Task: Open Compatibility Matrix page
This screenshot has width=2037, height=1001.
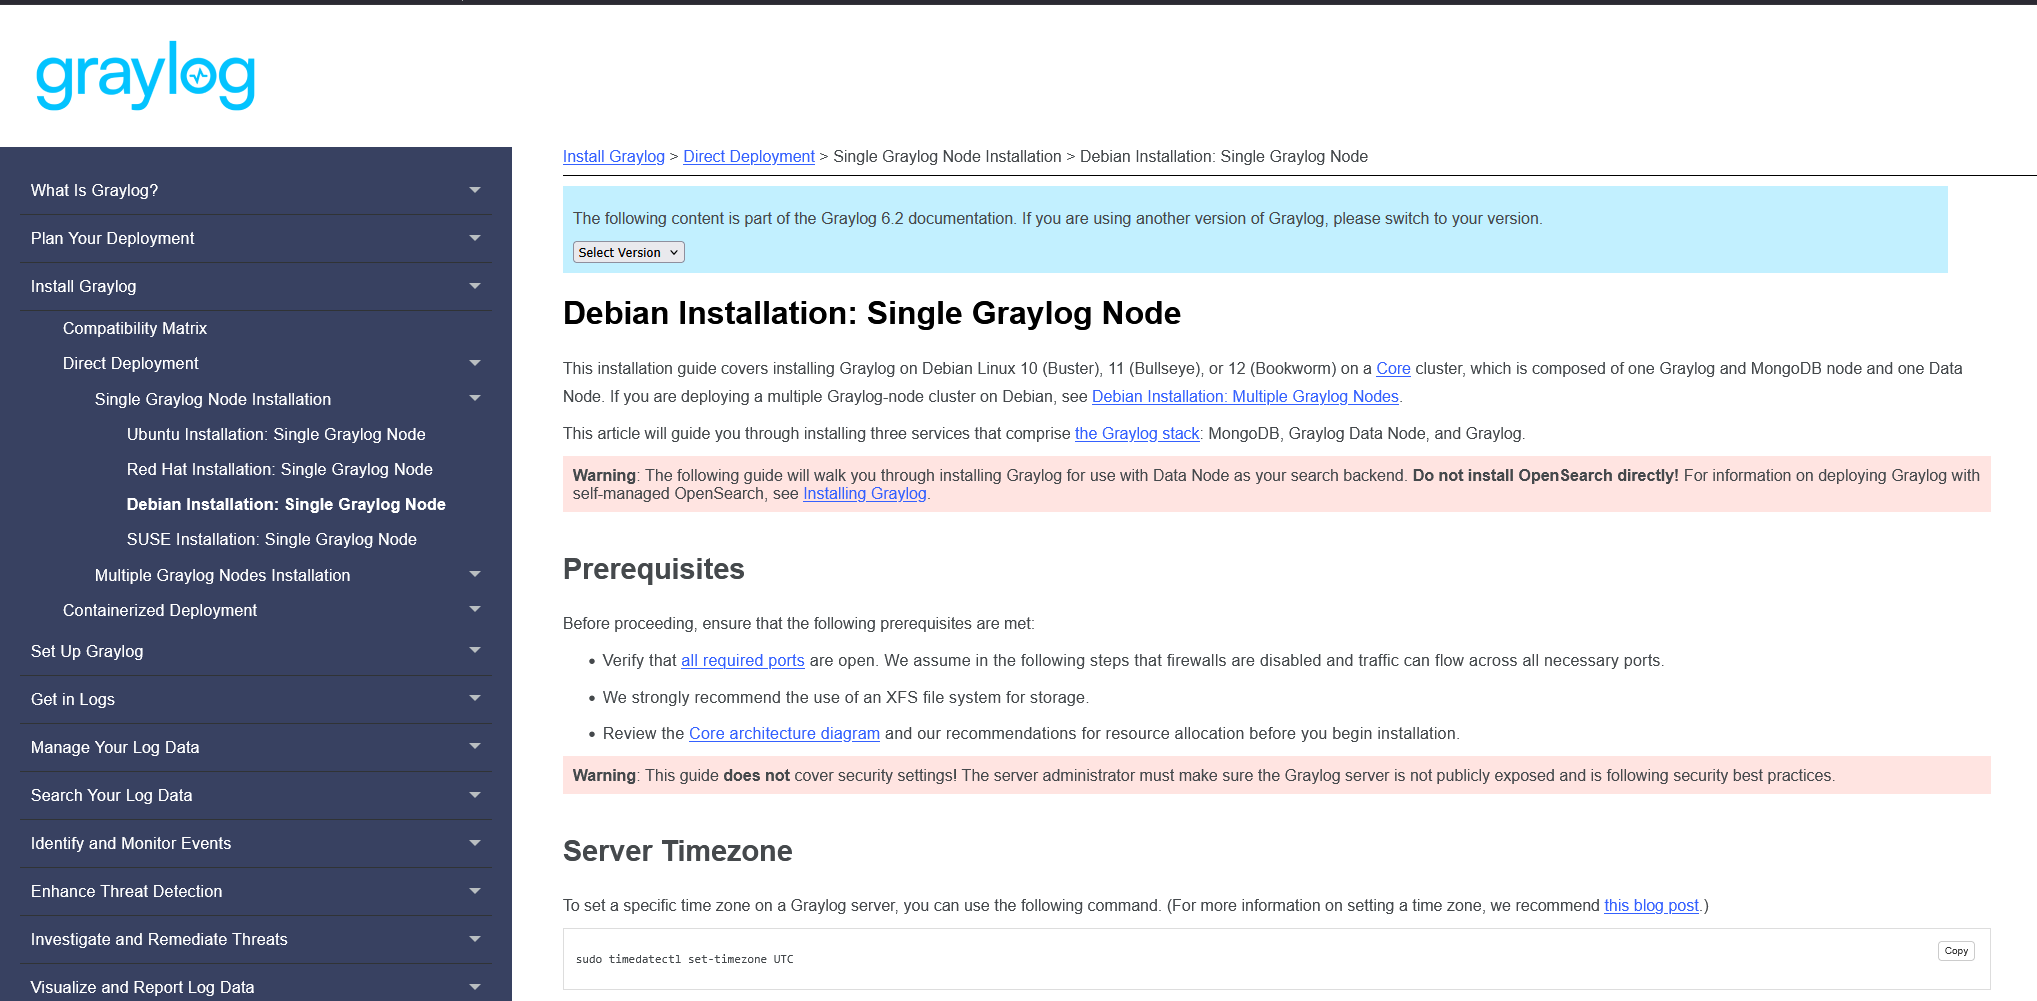Action: (135, 328)
